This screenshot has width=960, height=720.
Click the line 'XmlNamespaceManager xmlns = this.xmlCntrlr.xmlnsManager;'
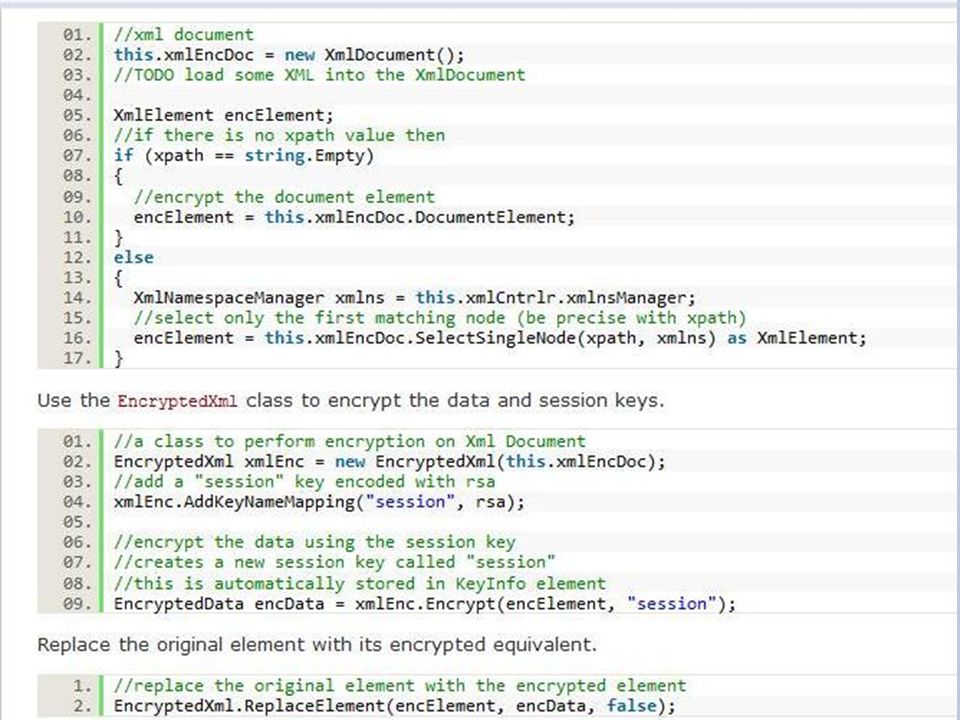coord(414,298)
